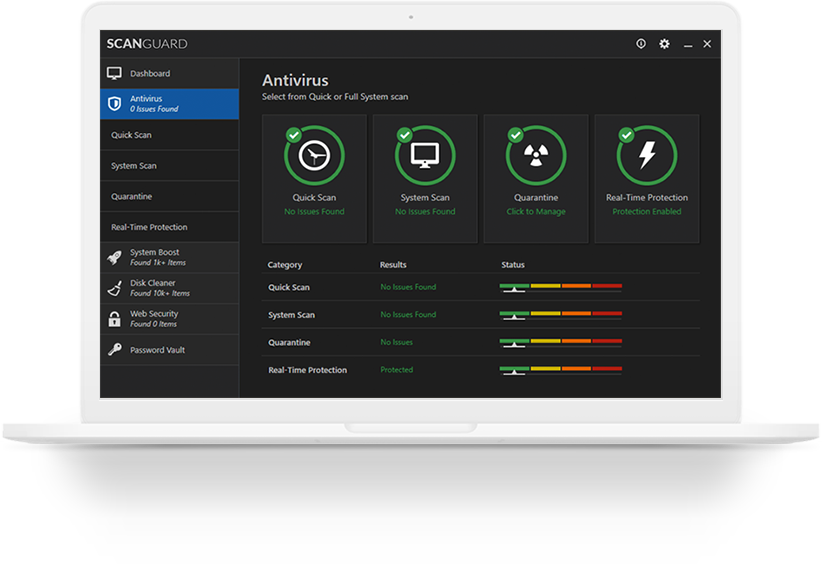The width and height of the screenshot is (822, 564).
Task: Select Quarantine in the sidebar submenu
Action: pyautogui.click(x=169, y=196)
